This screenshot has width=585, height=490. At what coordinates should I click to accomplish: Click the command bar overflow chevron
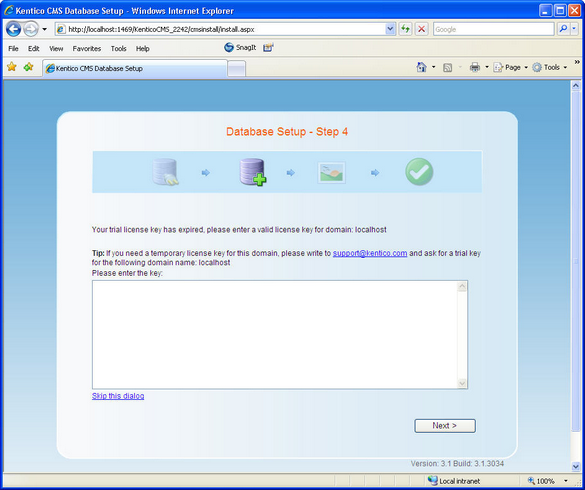coord(577,62)
